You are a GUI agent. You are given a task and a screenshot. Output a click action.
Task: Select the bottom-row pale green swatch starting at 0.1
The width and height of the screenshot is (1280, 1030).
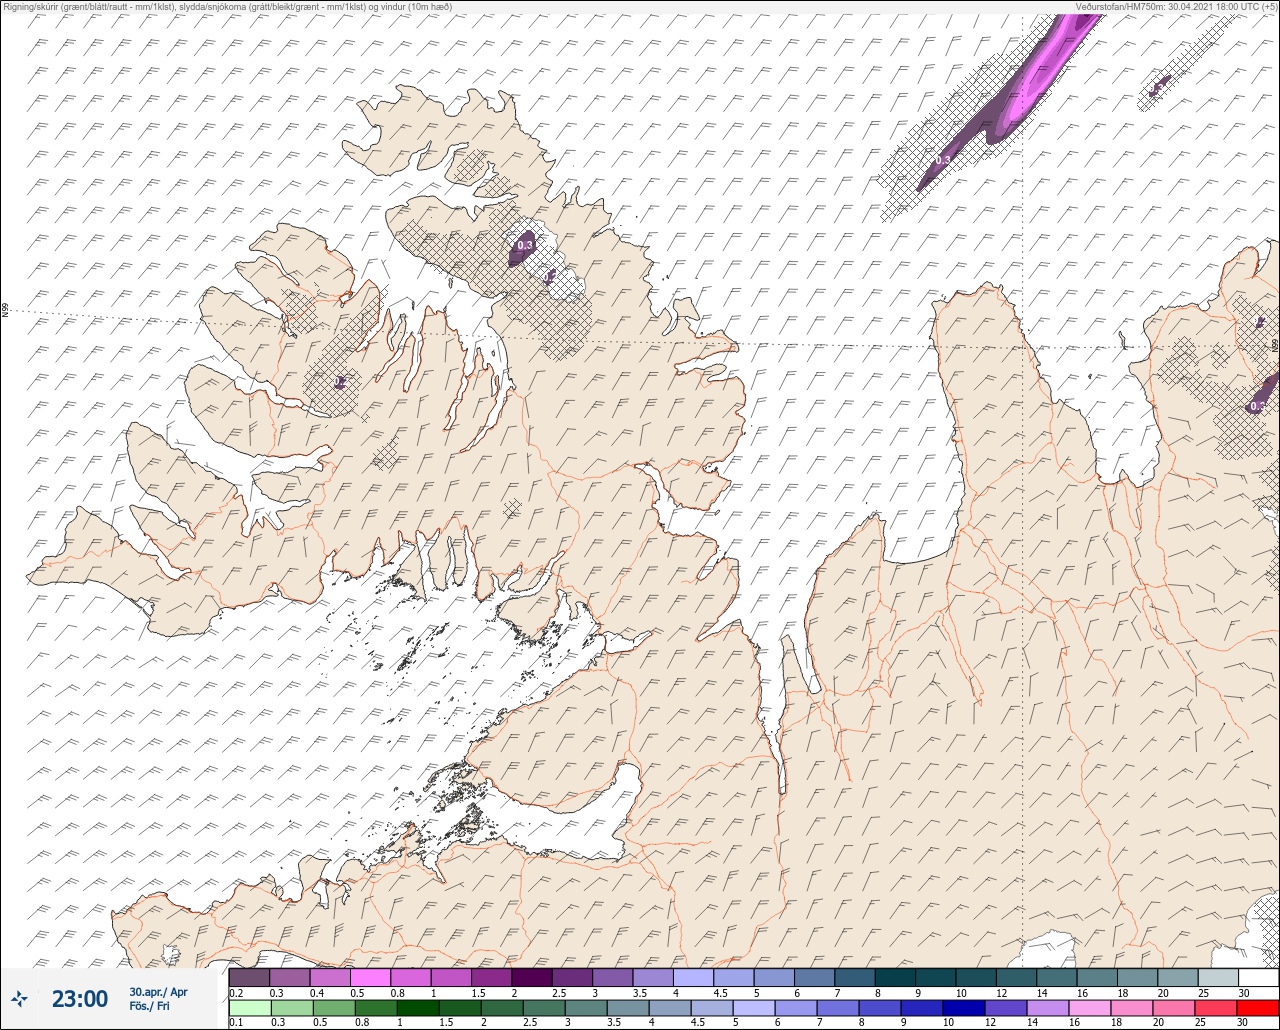(x=249, y=1008)
